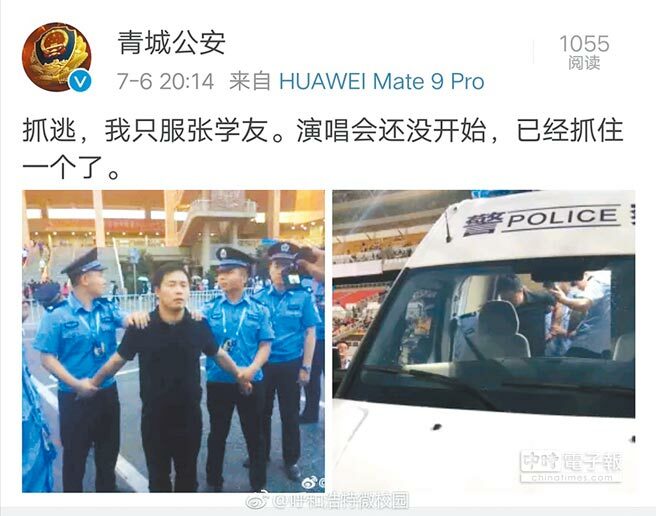Open the HUAWEI Mate 9 Pro source link

pos(382,81)
